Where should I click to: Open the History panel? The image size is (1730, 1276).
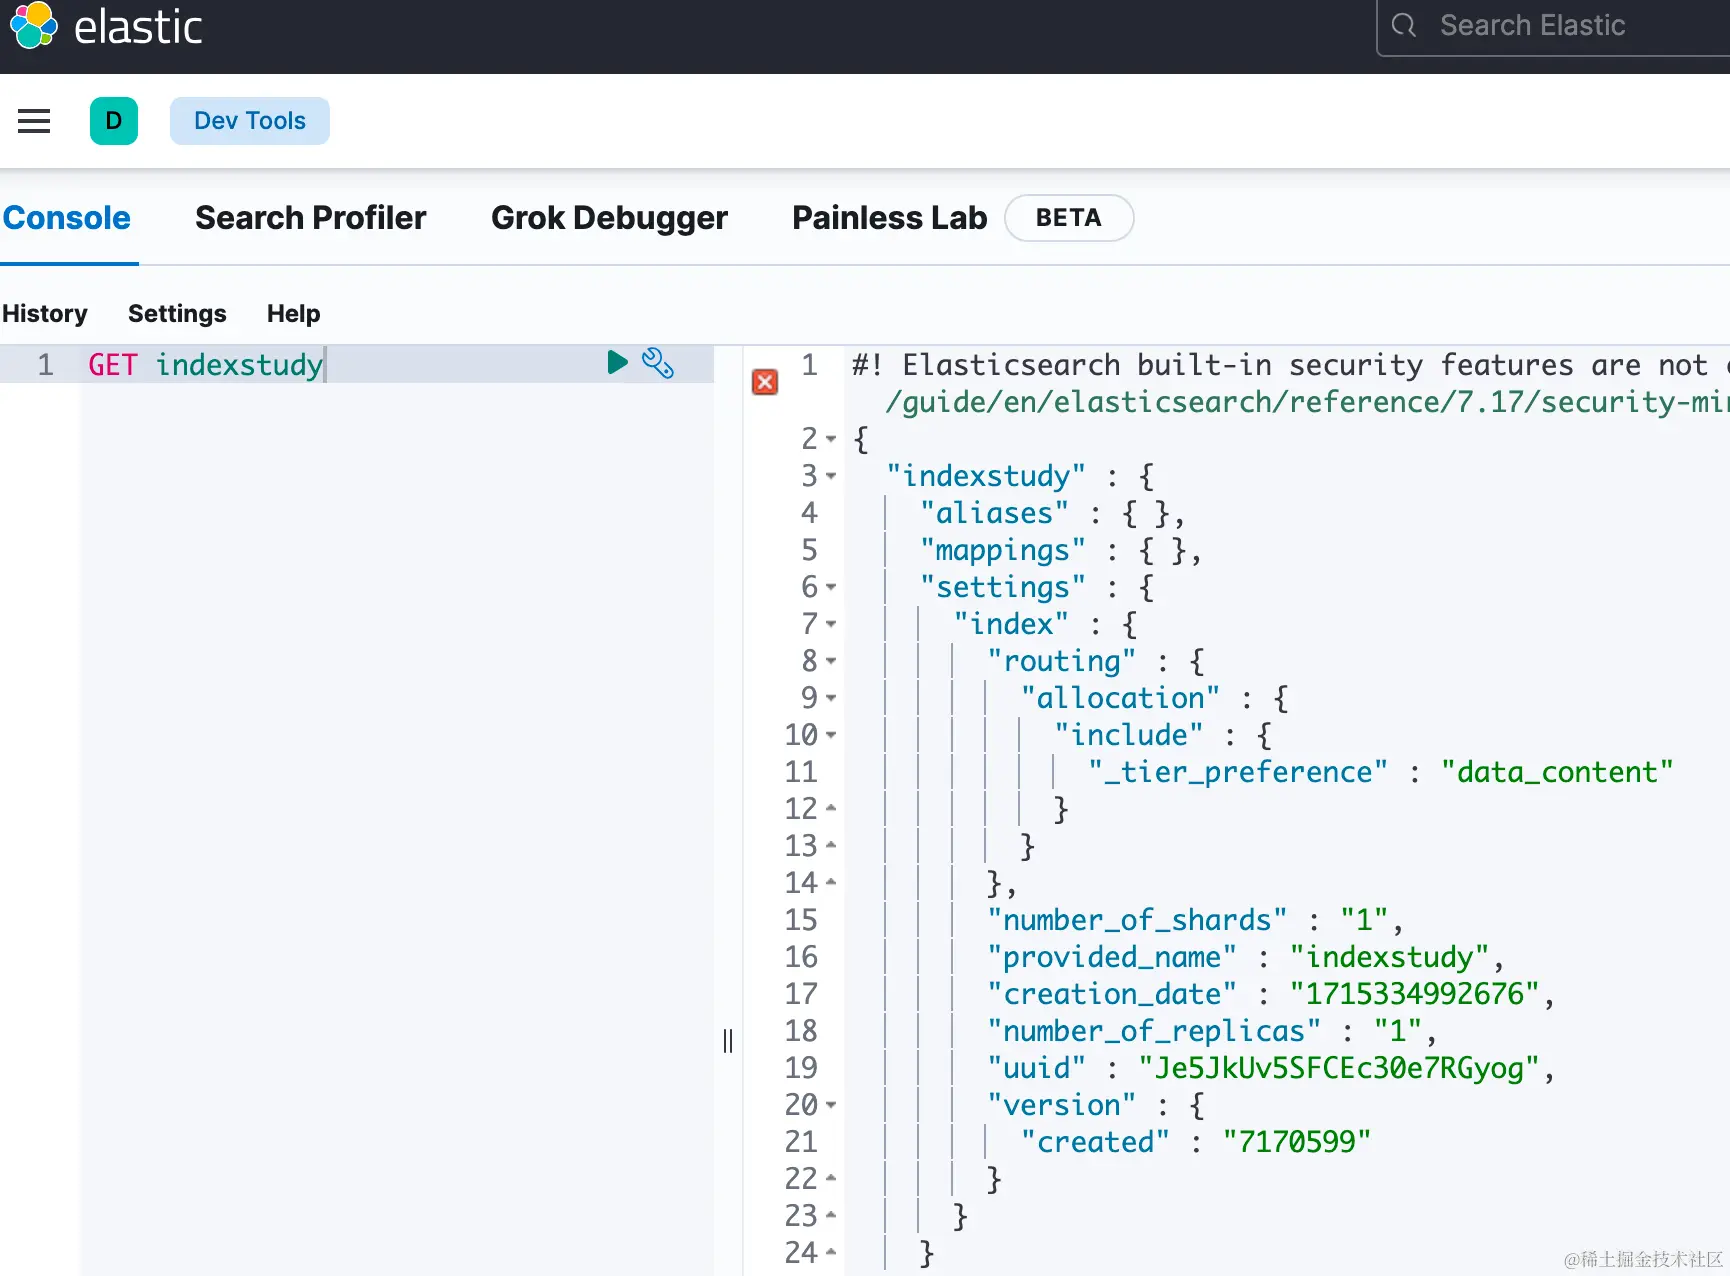point(45,314)
